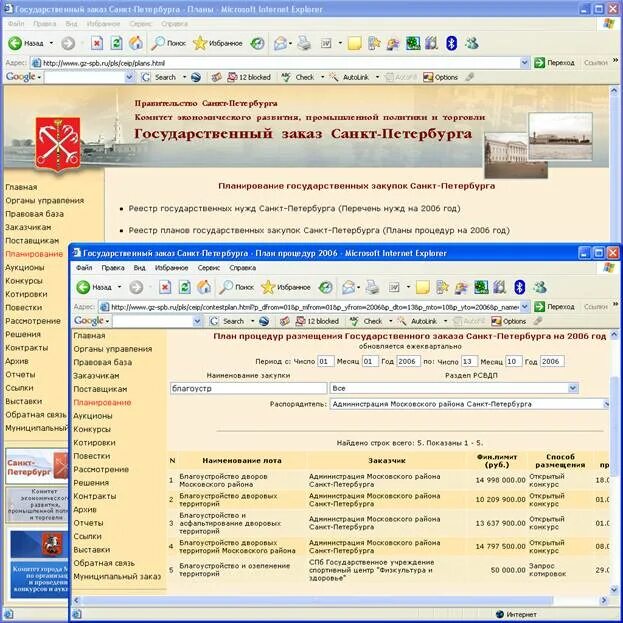Screen dimensions: 623x623
Task: Click amount '10 209 900.00' in table
Action: click(500, 499)
